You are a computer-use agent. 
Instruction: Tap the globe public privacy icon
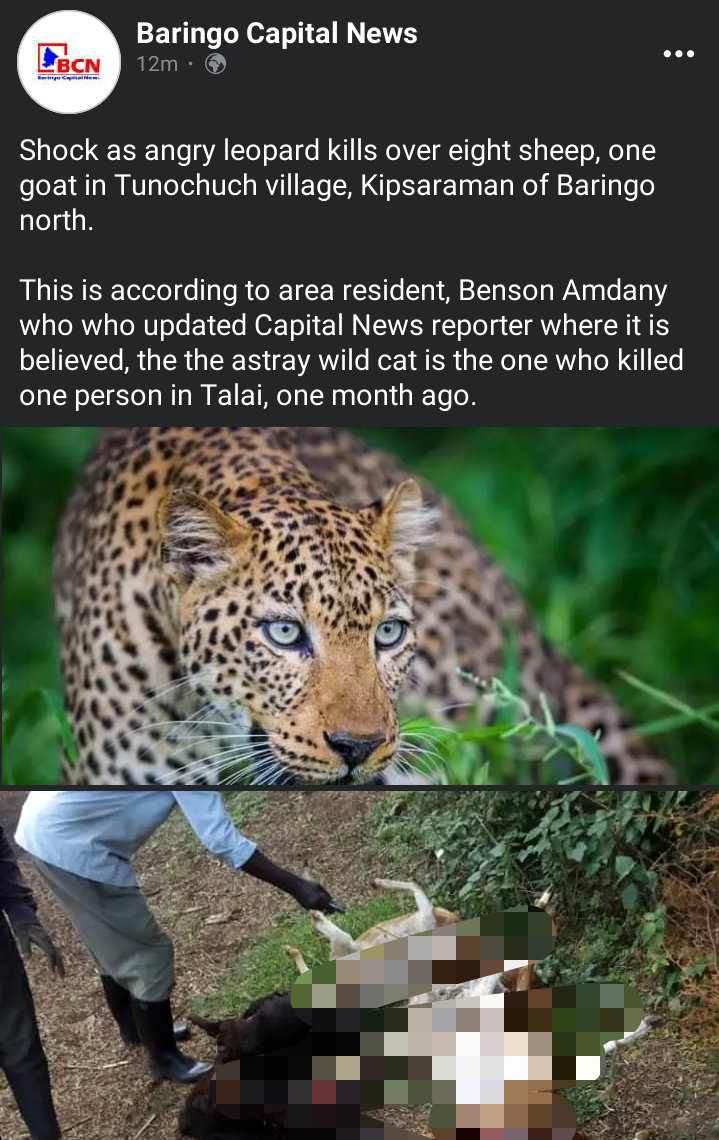(x=215, y=64)
